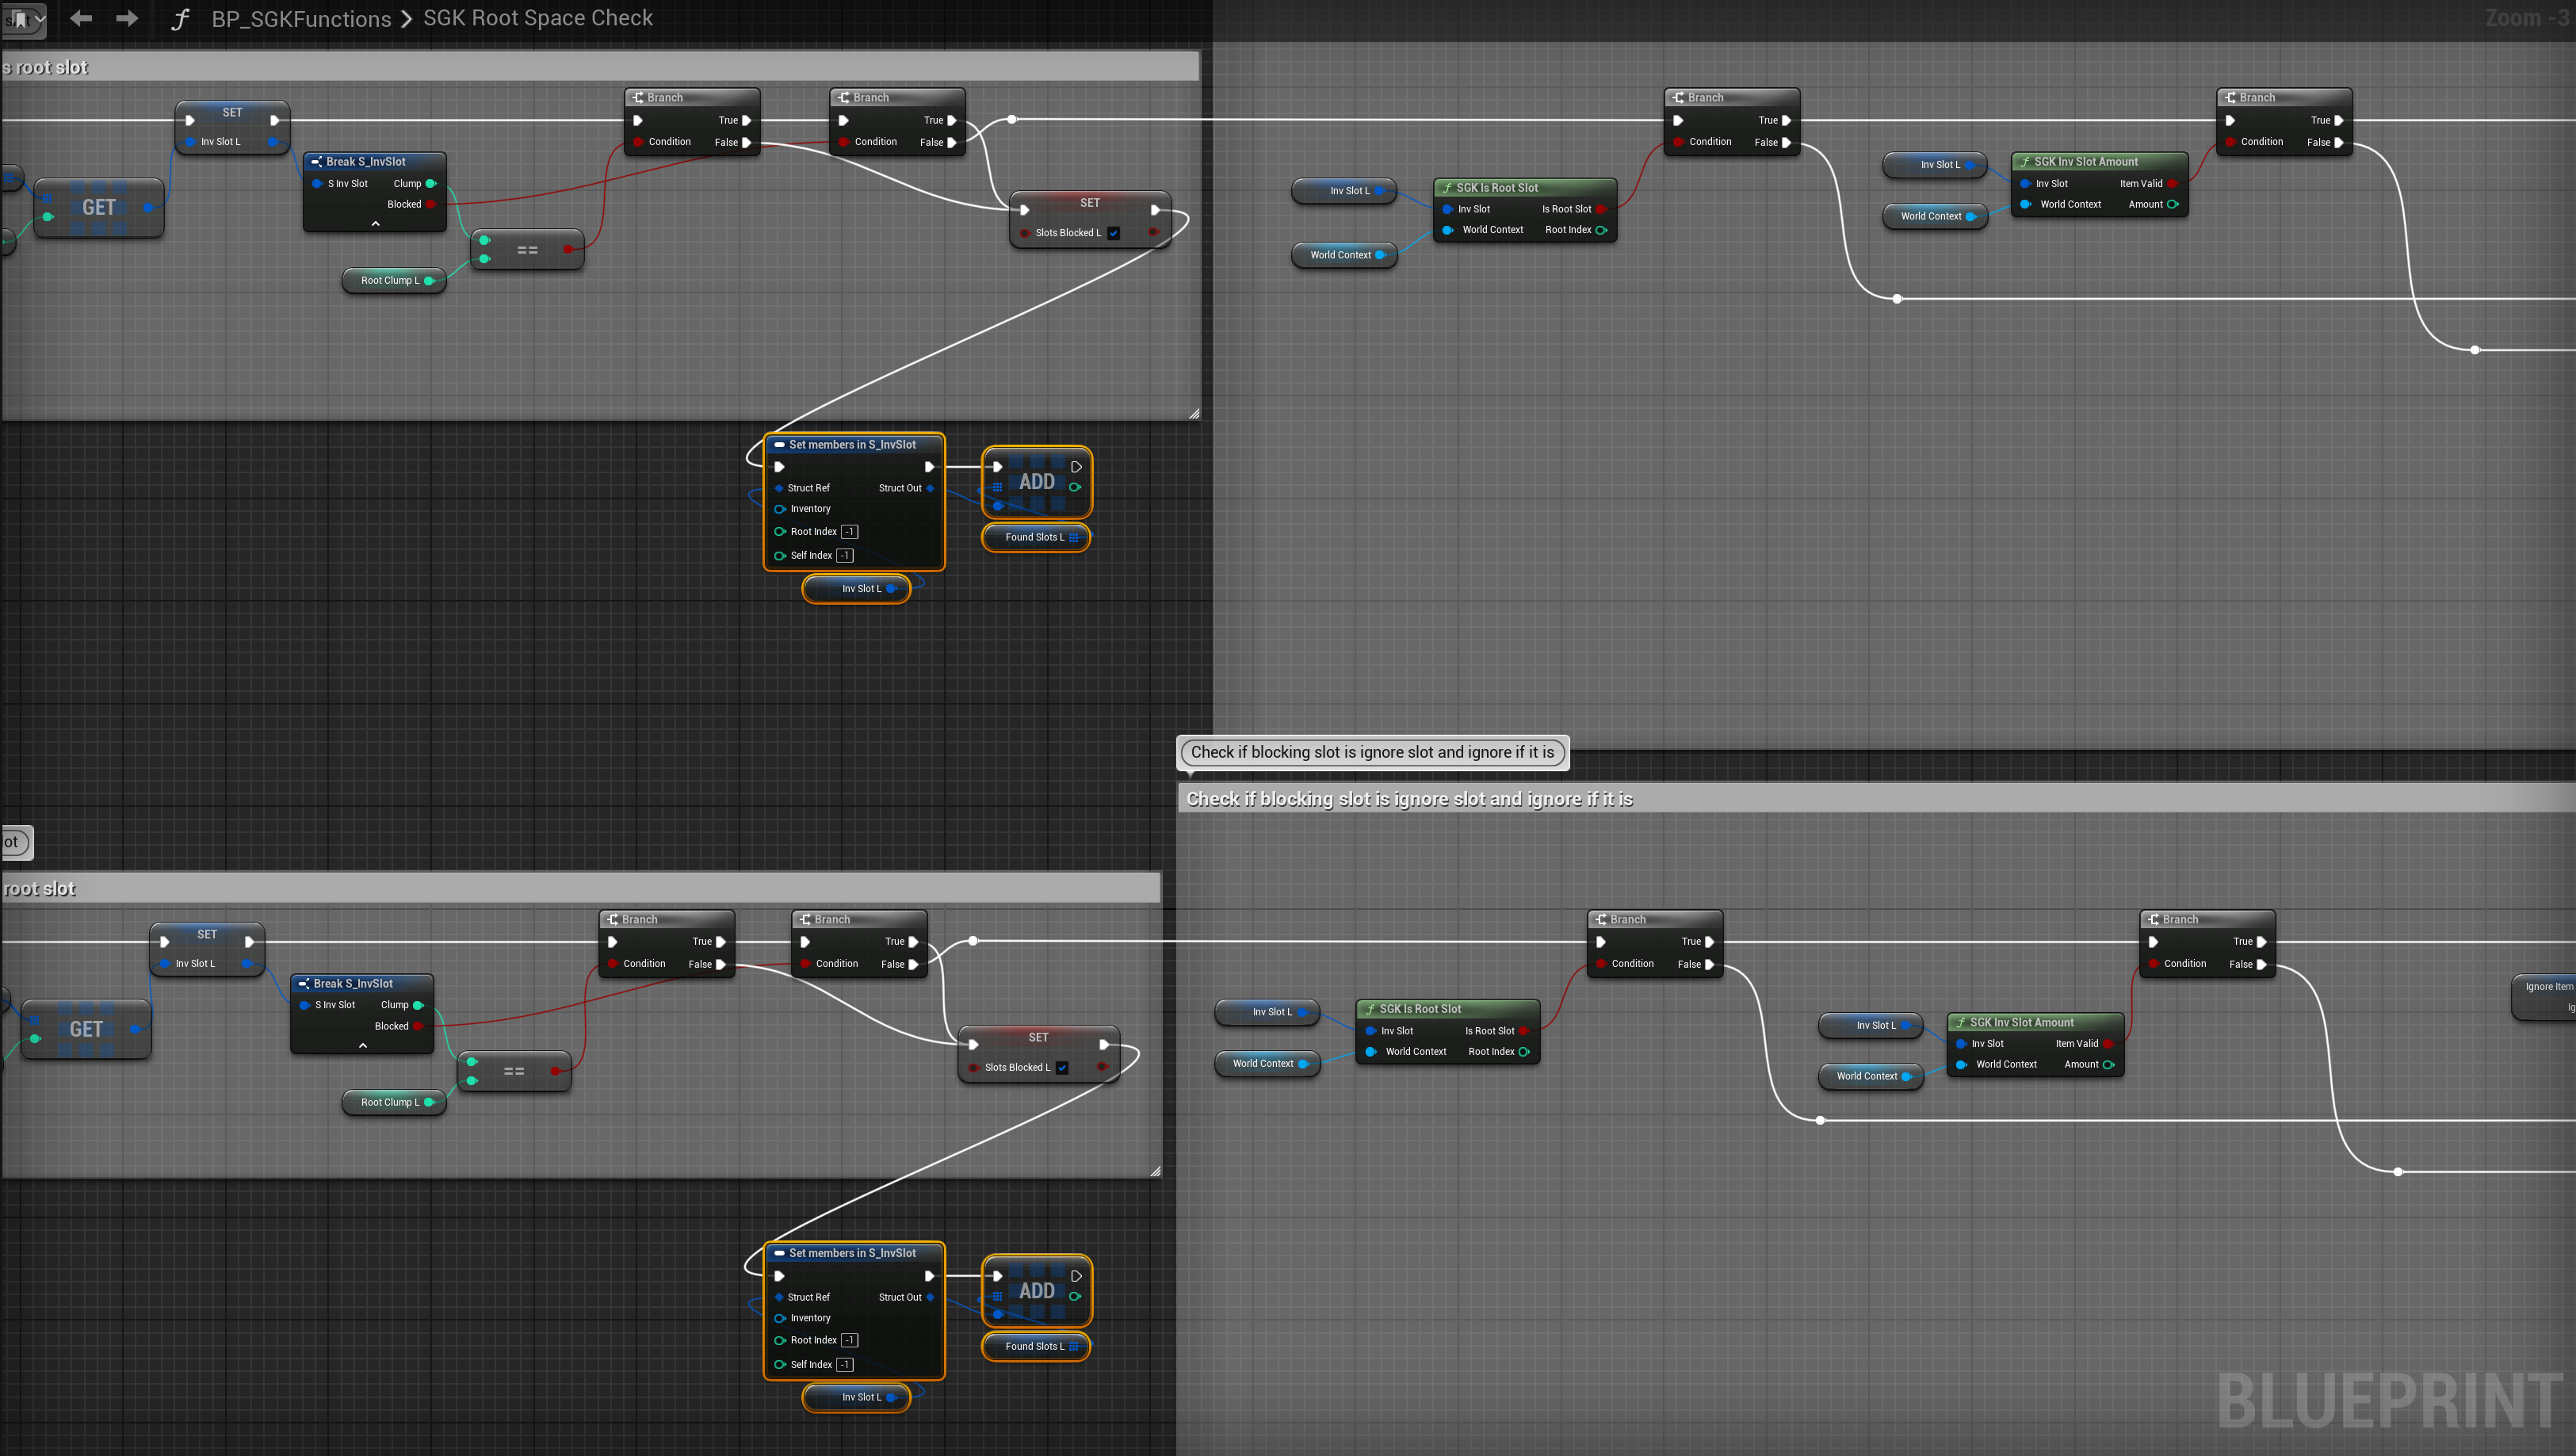Click the back navigation arrow

(81, 18)
